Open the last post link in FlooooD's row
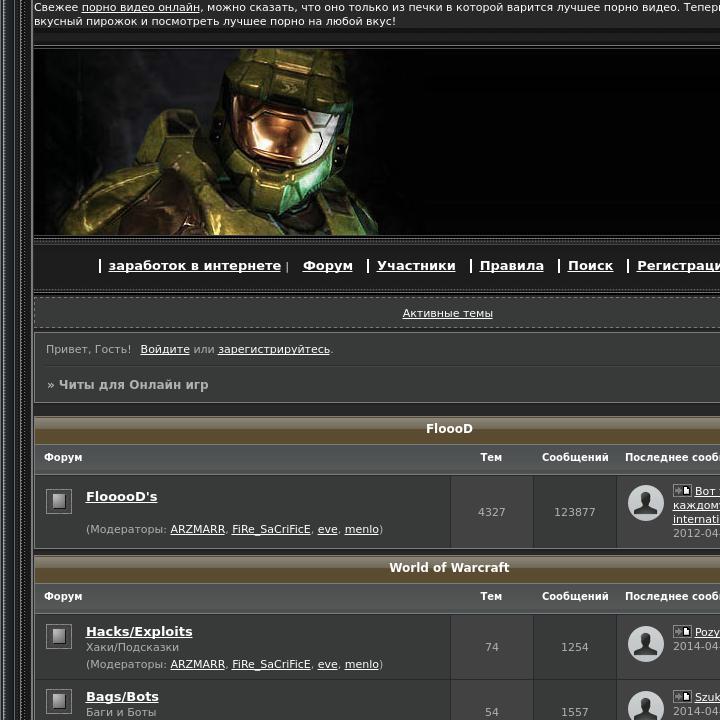Image resolution: width=720 pixels, height=720 pixels. [697, 505]
